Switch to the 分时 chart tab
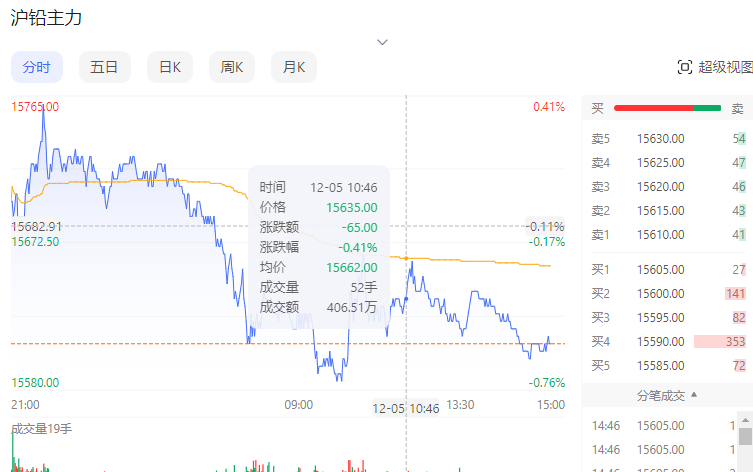 click(x=36, y=67)
